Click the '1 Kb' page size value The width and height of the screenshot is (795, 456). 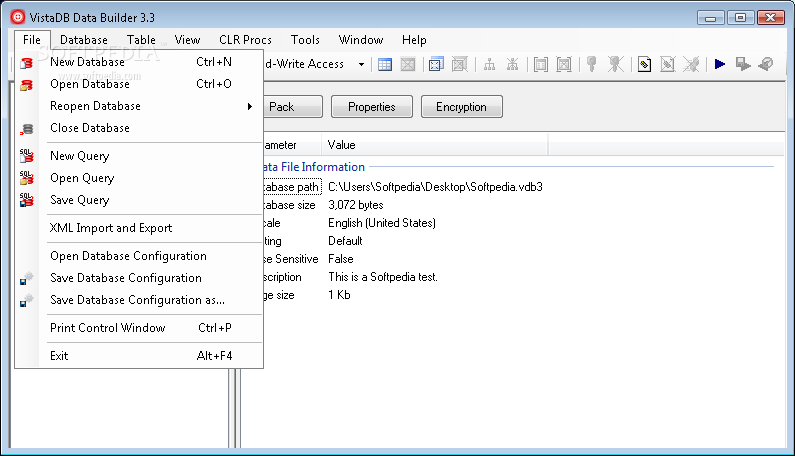[339, 295]
